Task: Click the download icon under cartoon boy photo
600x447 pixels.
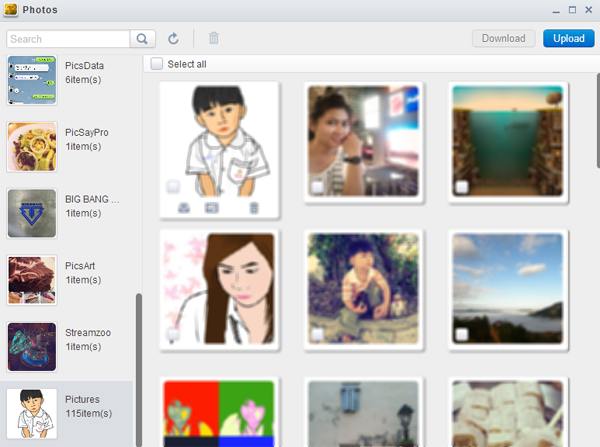Action: (184, 208)
